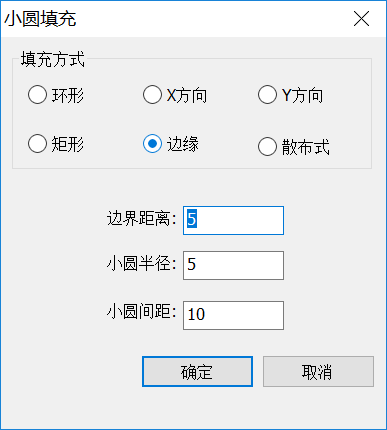Click the 边界距离 text label
This screenshot has width=387, height=430.
(x=141, y=219)
